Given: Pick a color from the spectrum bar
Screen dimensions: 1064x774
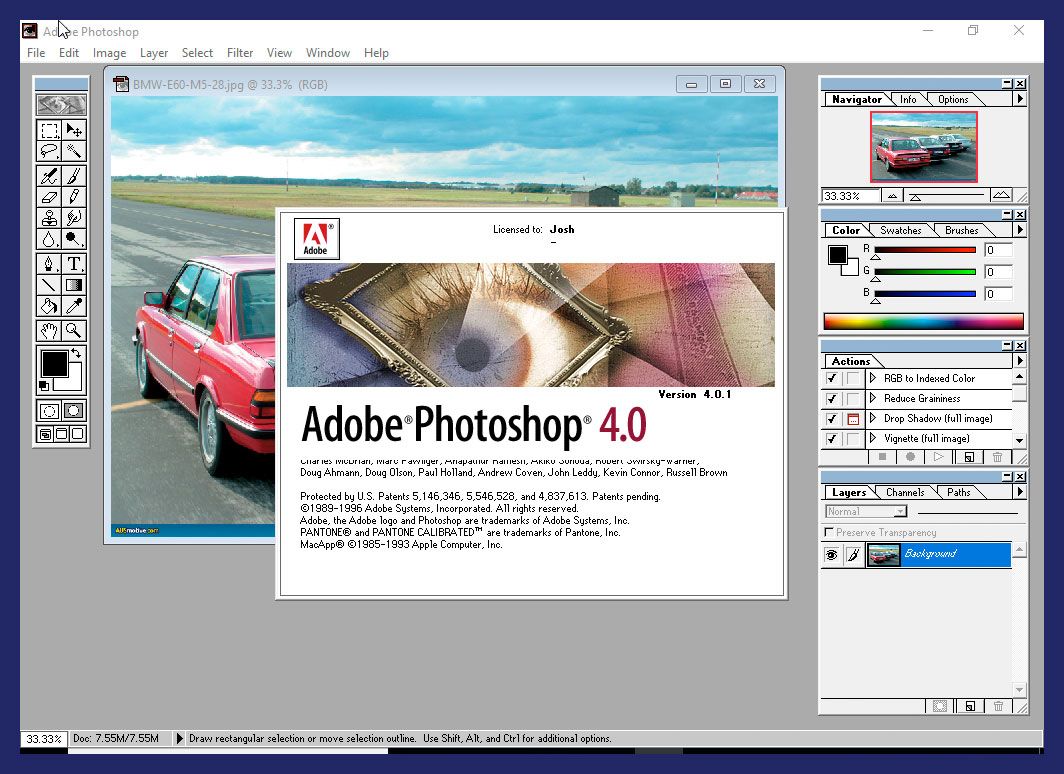Looking at the screenshot, I should pyautogui.click(x=923, y=321).
